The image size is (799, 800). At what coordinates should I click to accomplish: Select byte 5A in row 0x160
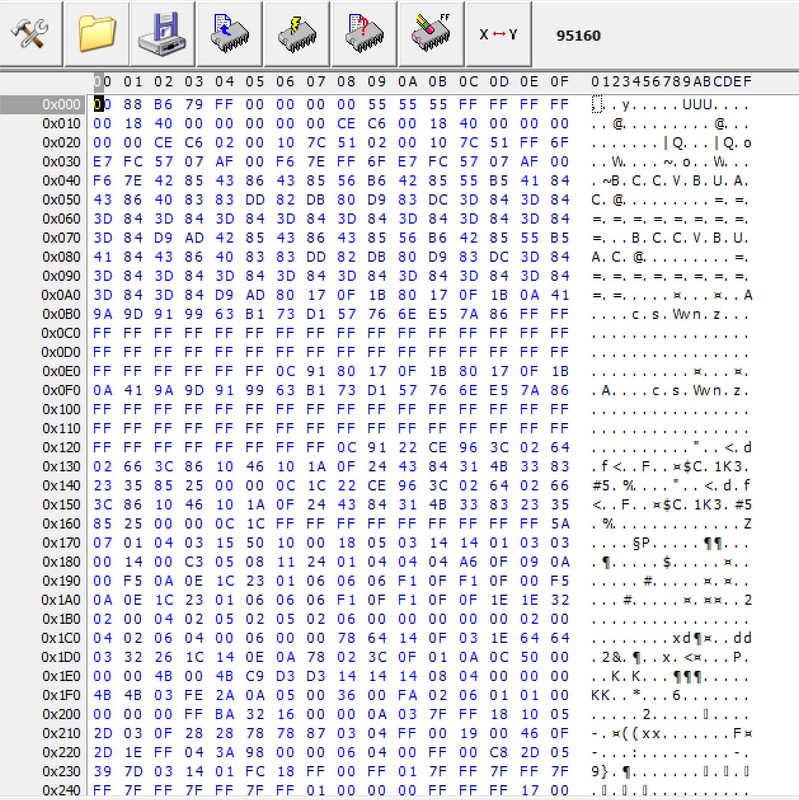(x=559, y=523)
